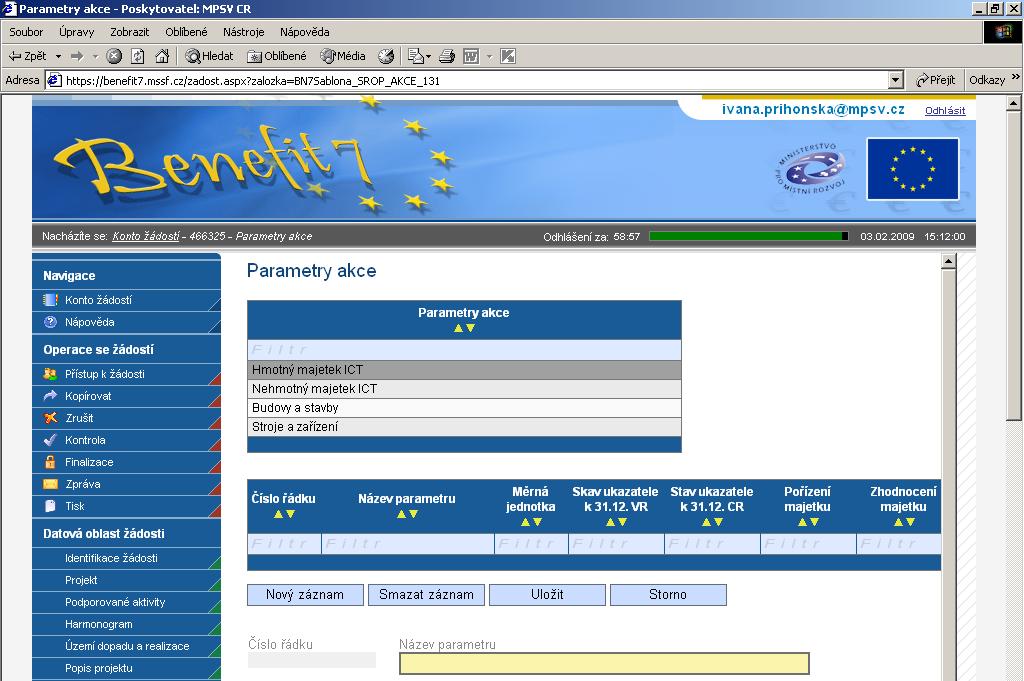
Task: Click the Konto žádostí sidebar icon
Action: pyautogui.click(x=50, y=300)
